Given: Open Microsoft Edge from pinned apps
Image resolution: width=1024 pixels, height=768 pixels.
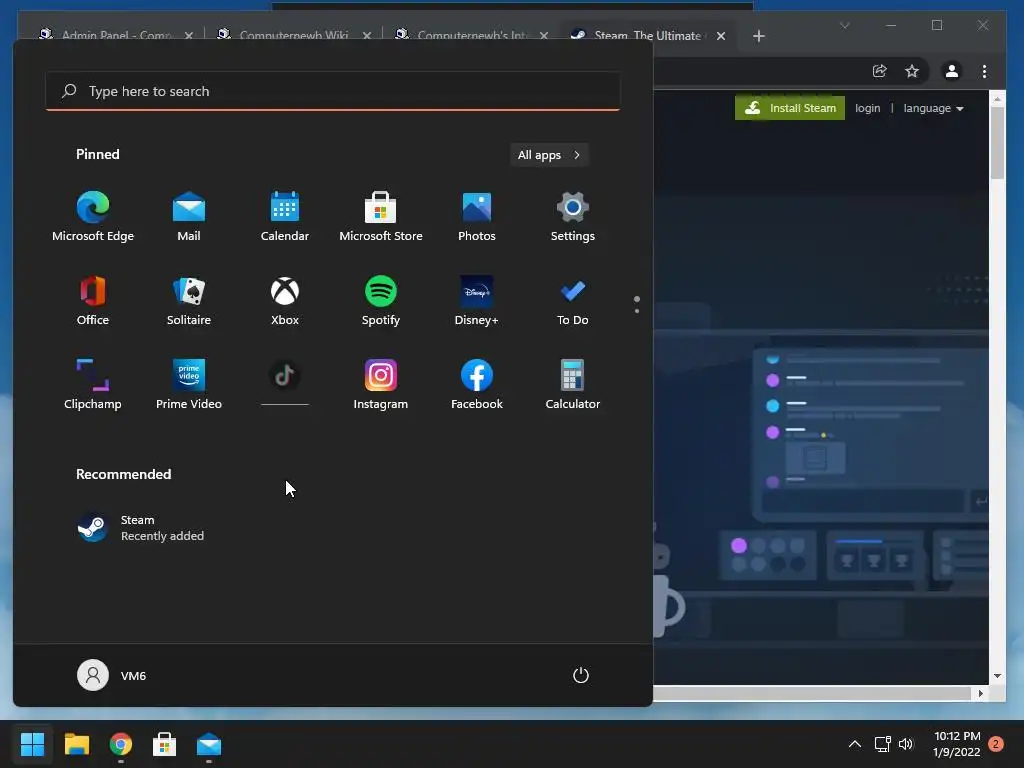Looking at the screenshot, I should pos(93,216).
